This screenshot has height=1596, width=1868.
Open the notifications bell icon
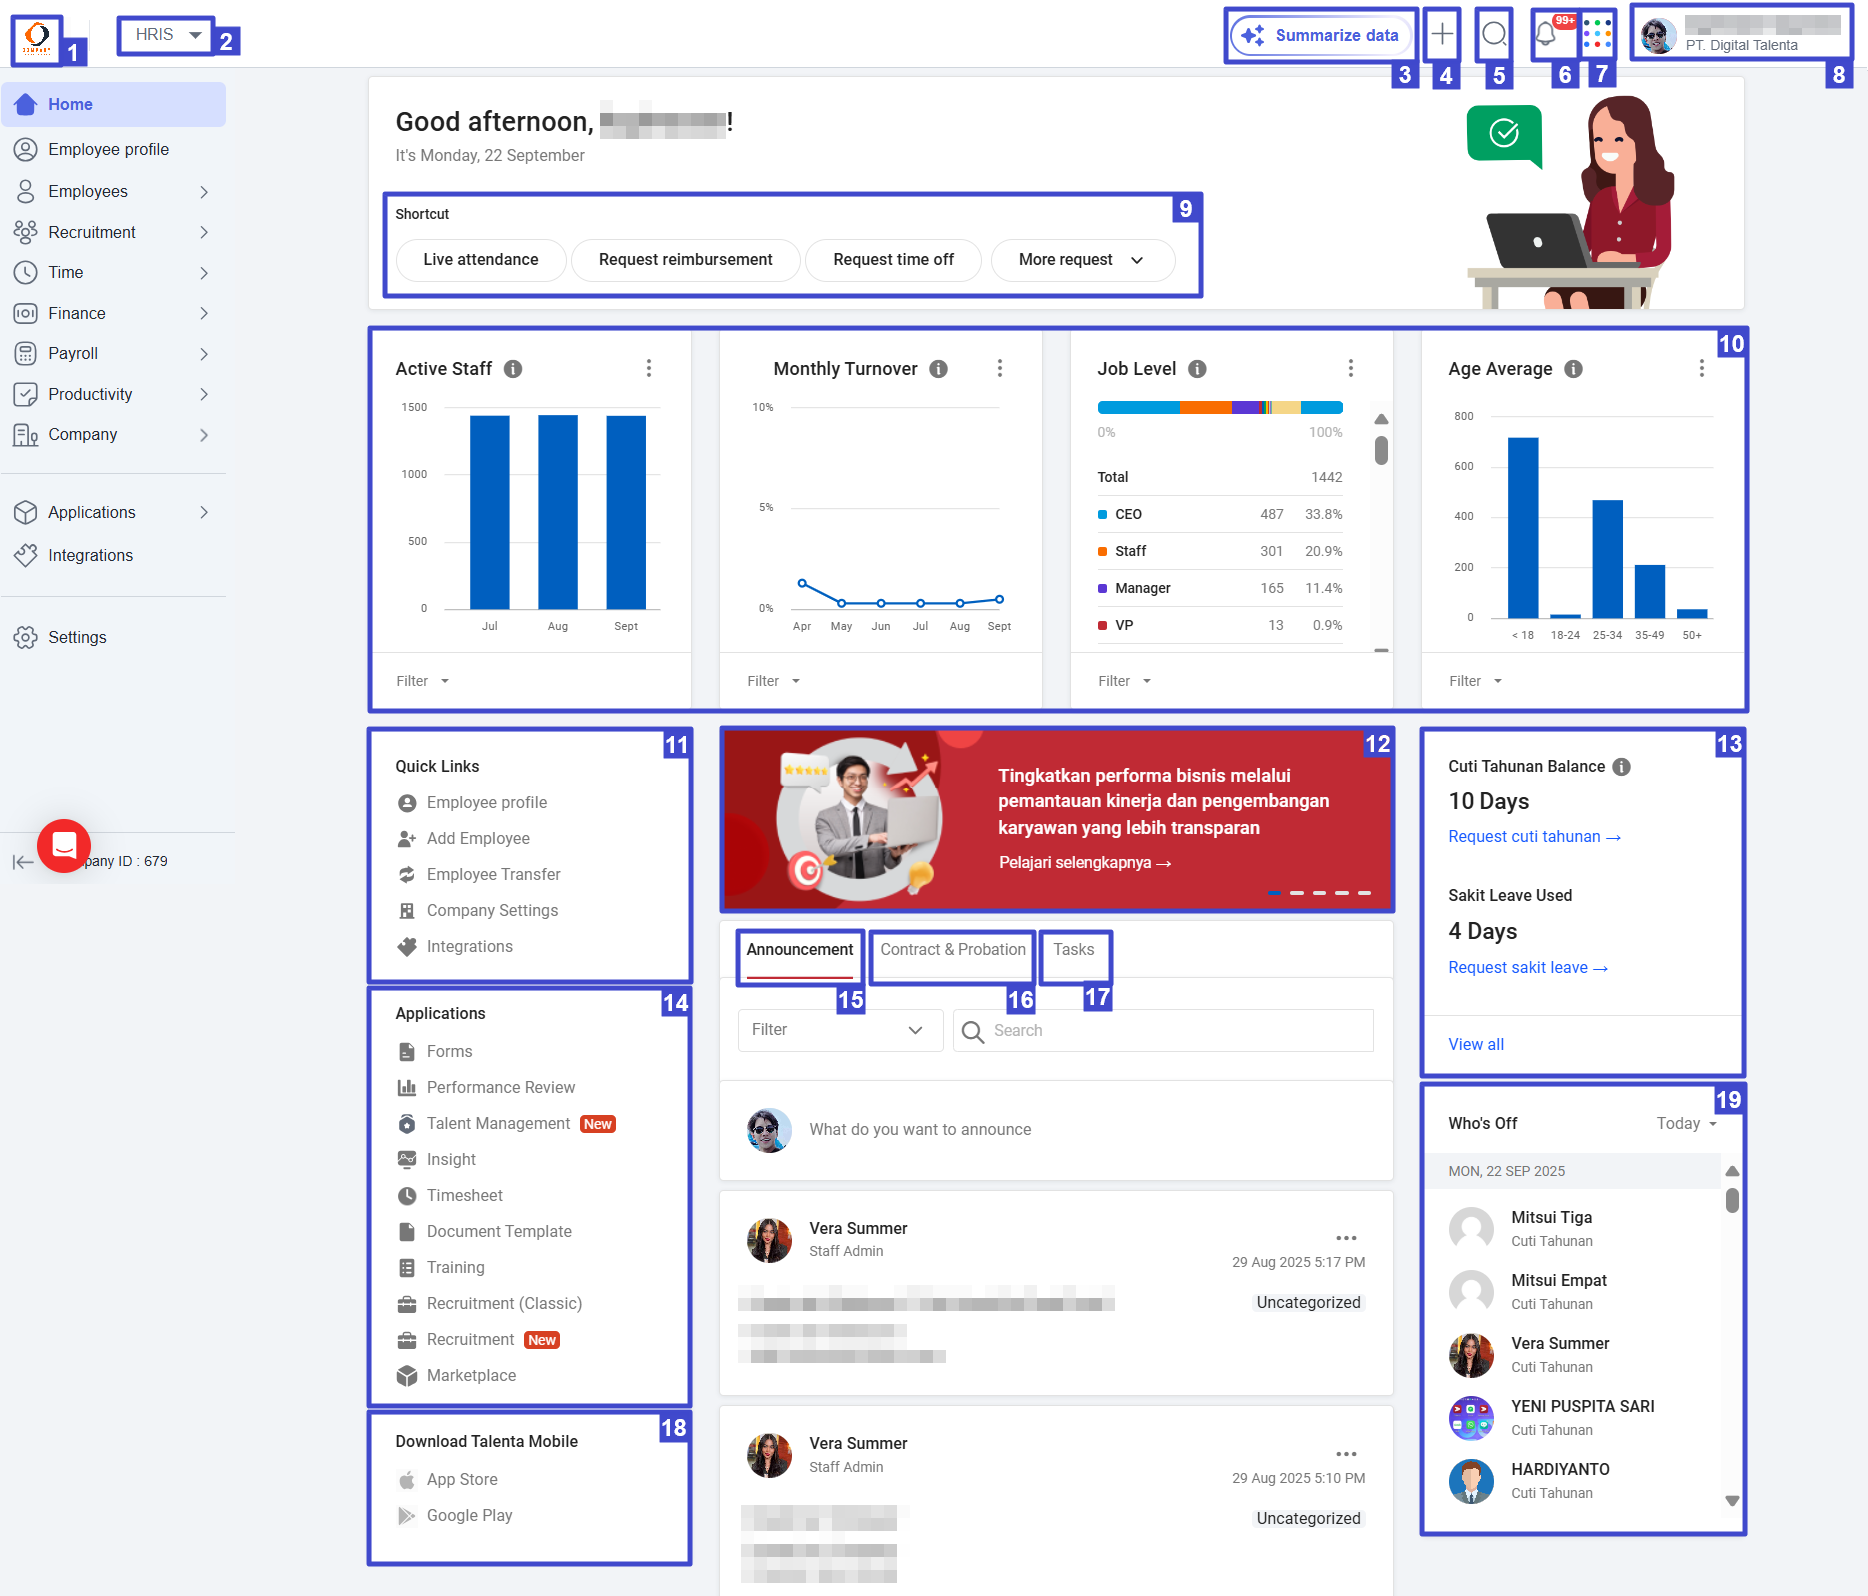(1546, 35)
